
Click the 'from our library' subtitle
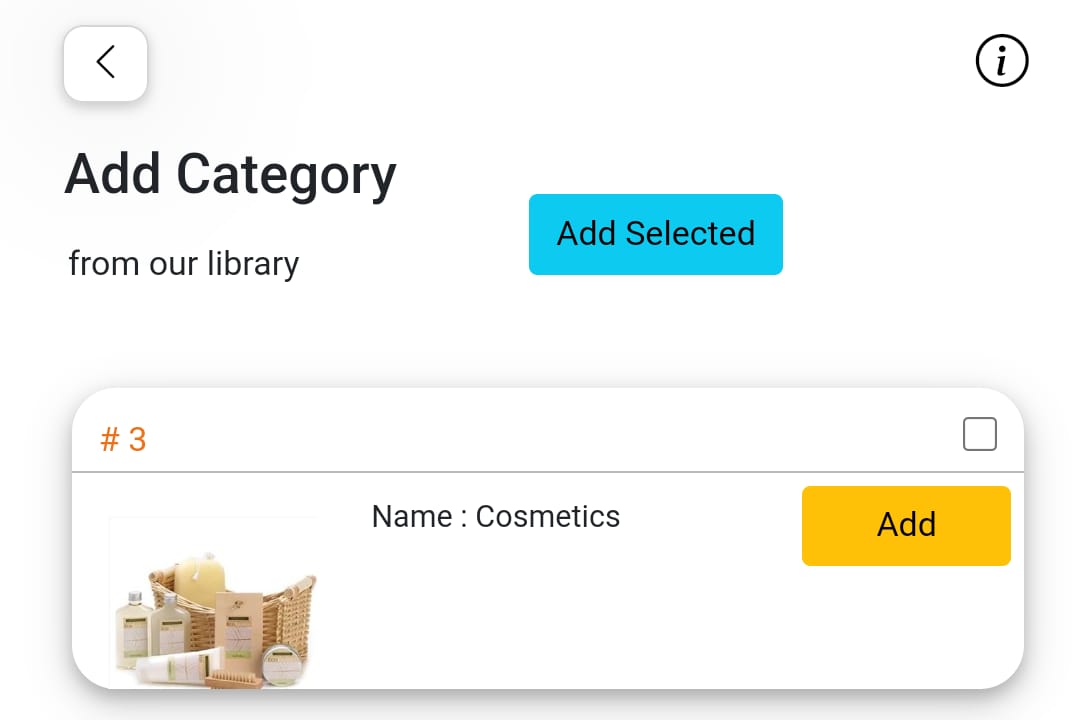(x=184, y=264)
